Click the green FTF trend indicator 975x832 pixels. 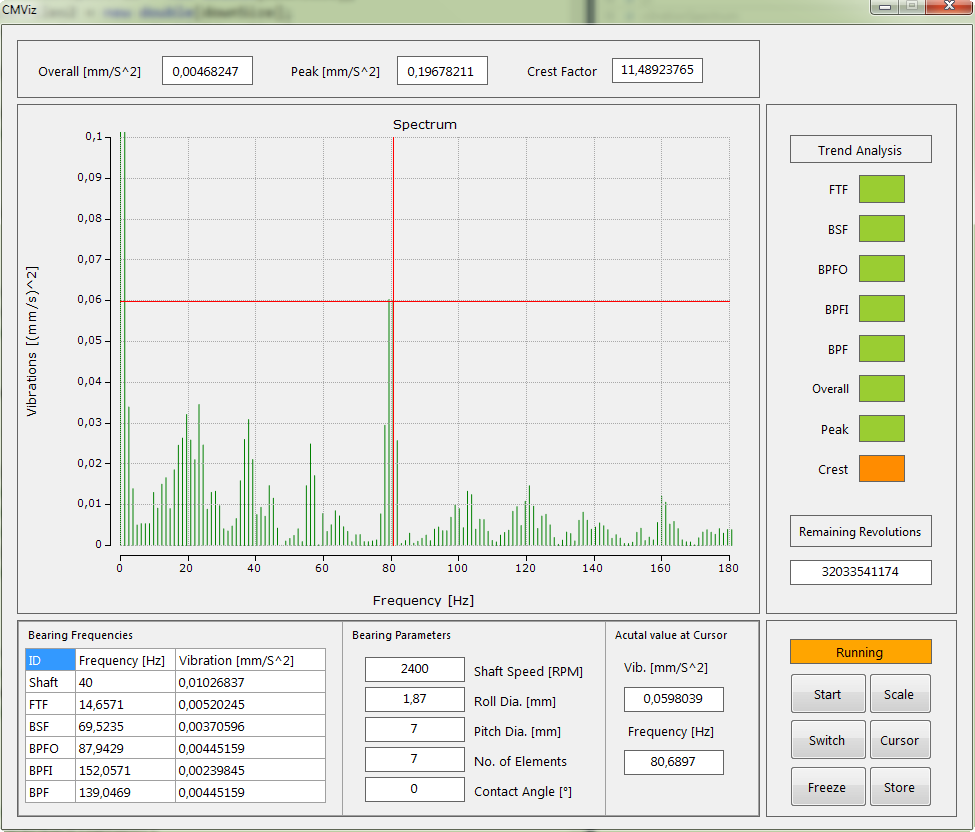tap(881, 189)
